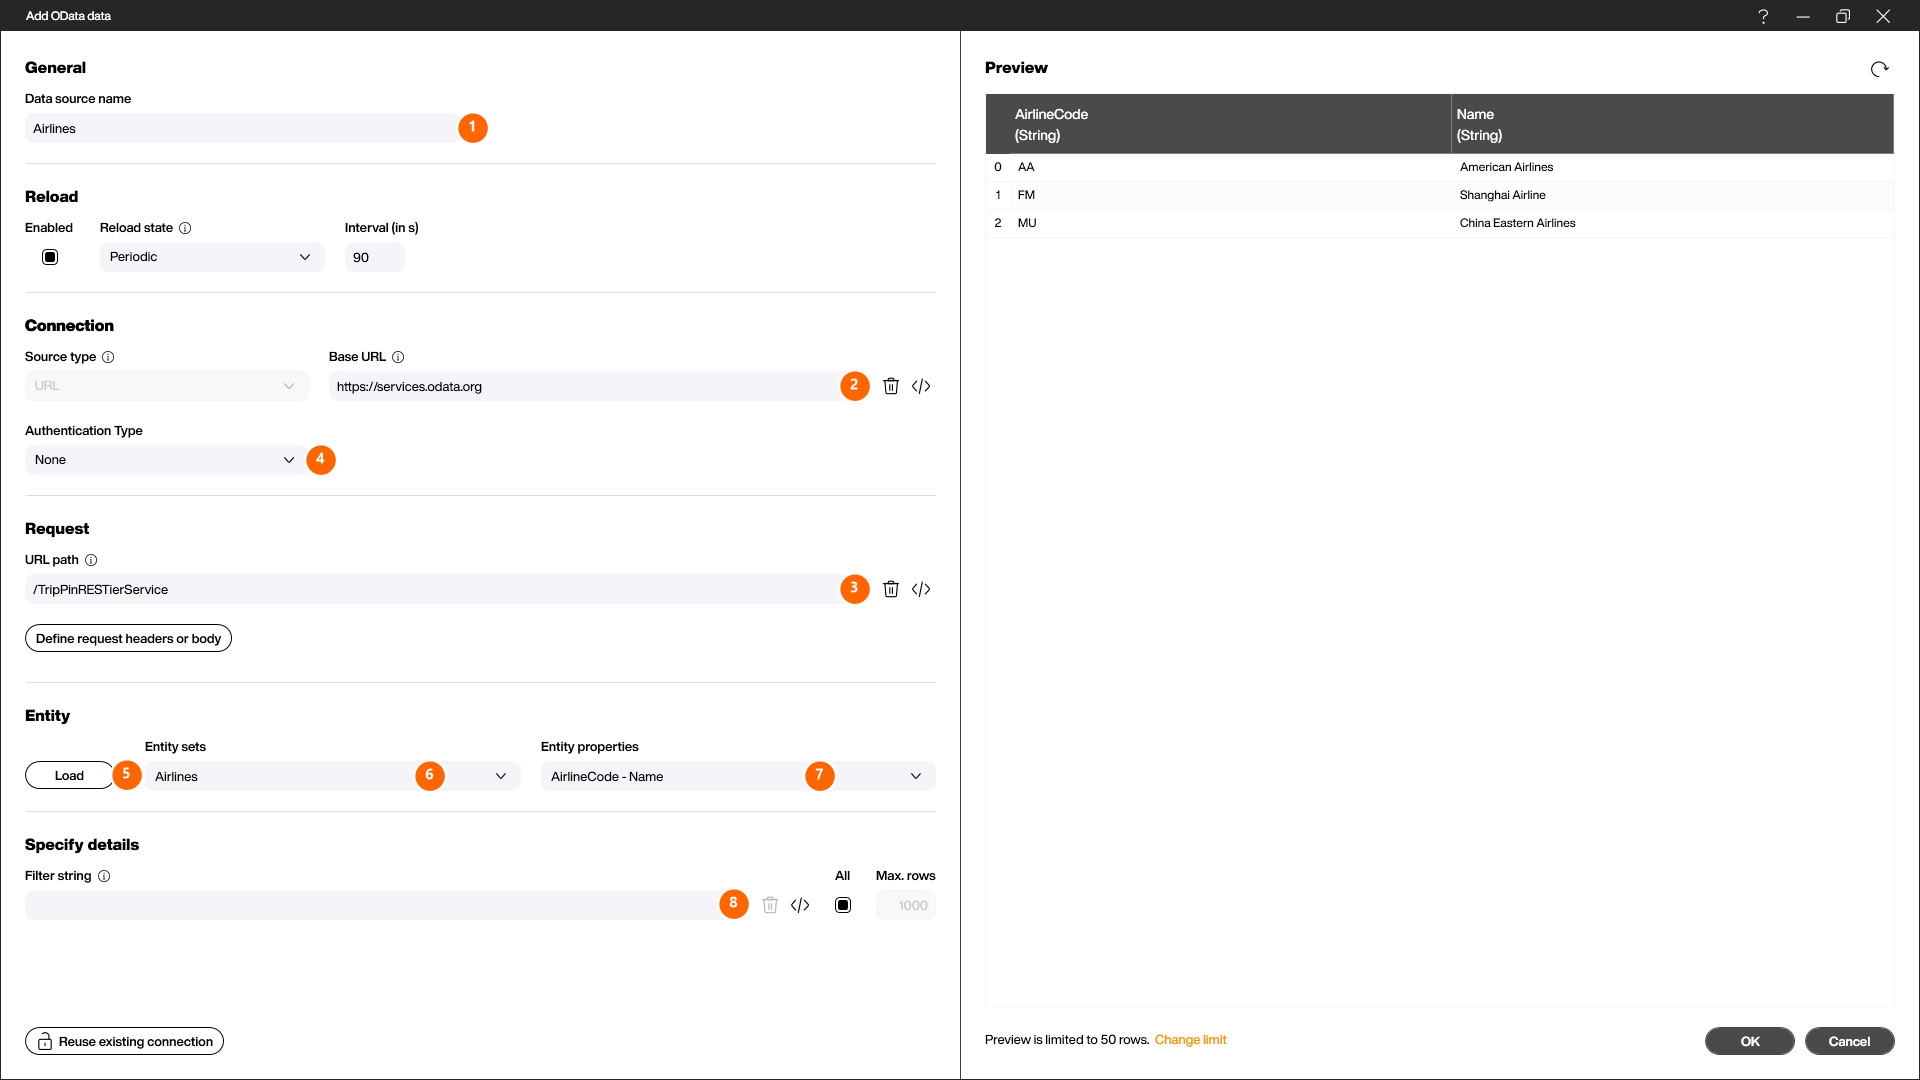The width and height of the screenshot is (1920, 1080).
Task: Click Define request headers or body
Action: (128, 638)
